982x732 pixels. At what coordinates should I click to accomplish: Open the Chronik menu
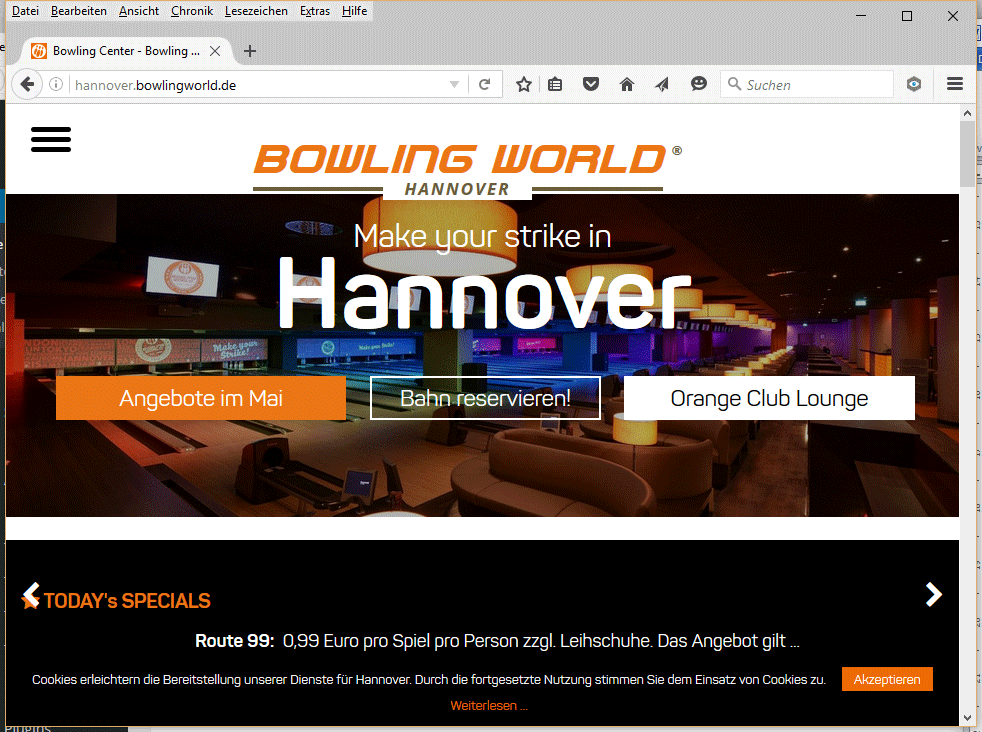pyautogui.click(x=192, y=11)
